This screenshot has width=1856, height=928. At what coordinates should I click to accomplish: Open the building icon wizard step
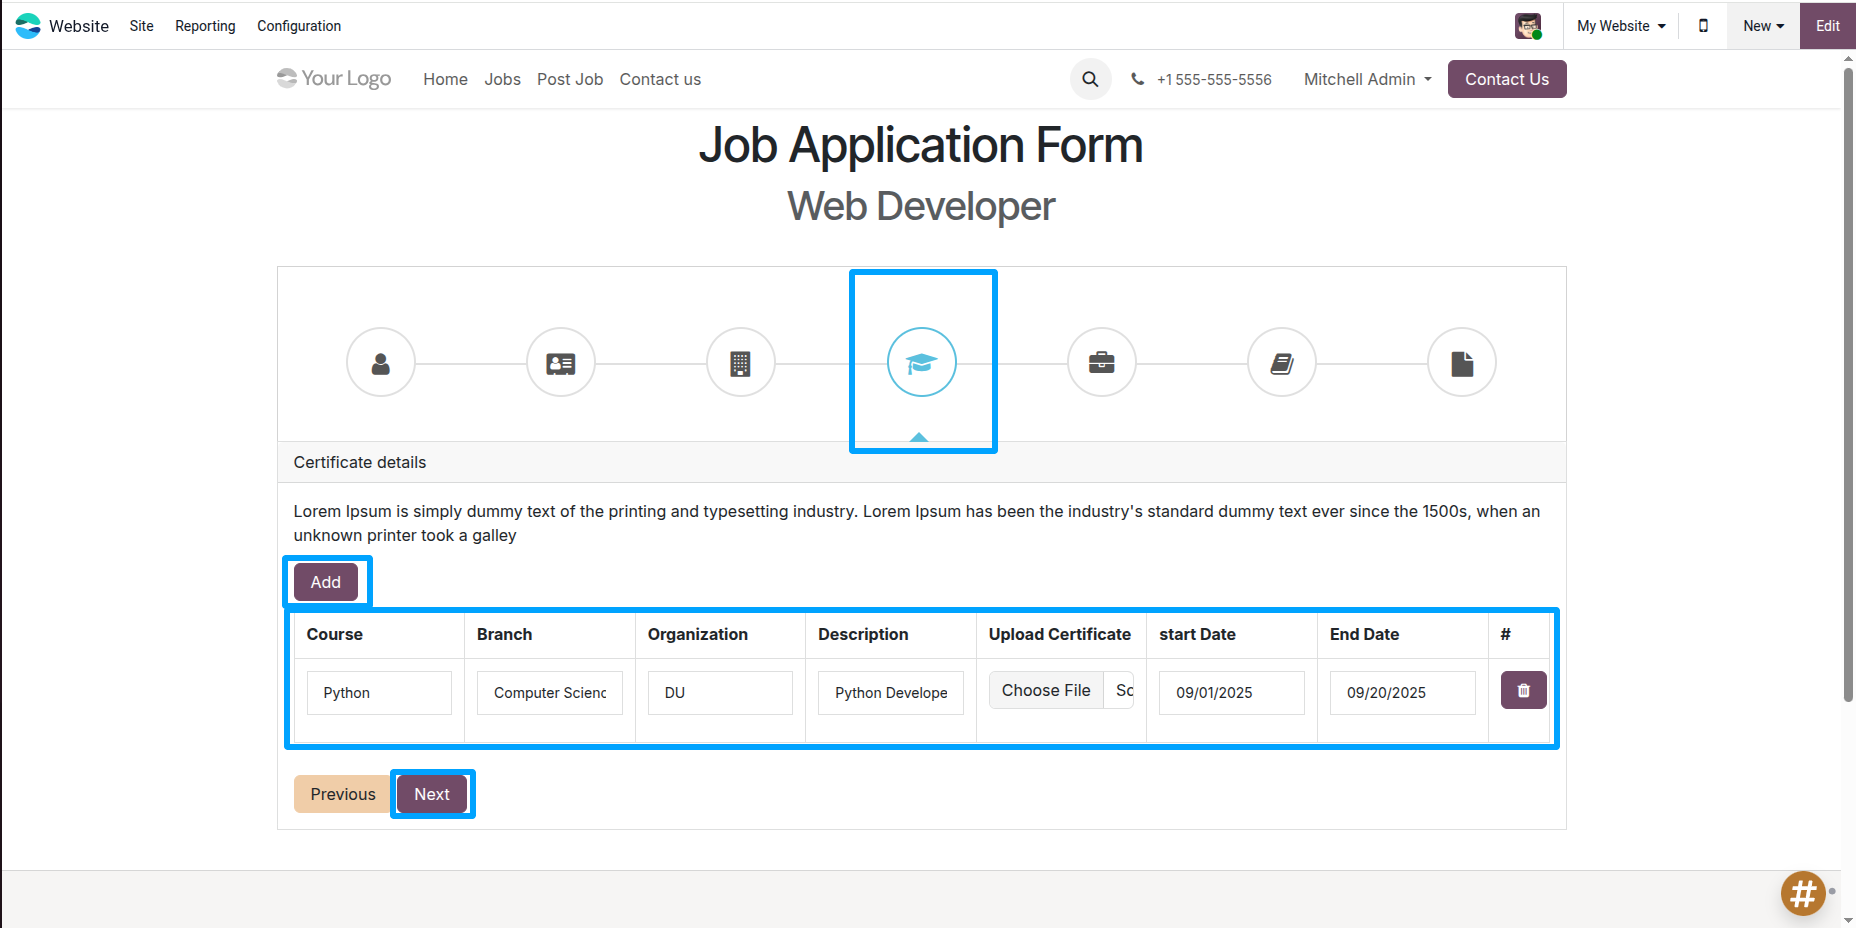click(741, 363)
